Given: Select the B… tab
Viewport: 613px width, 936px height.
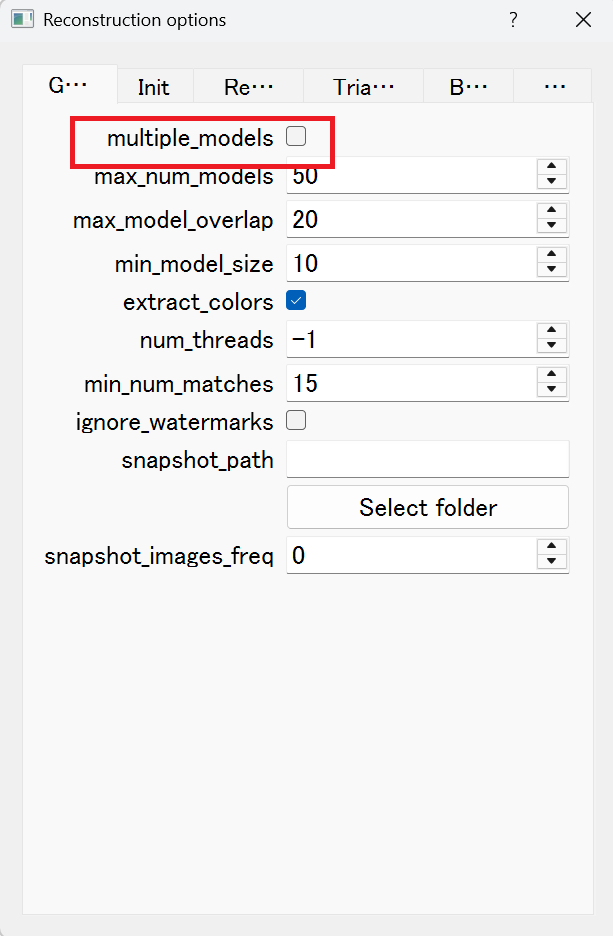Looking at the screenshot, I should 468,87.
